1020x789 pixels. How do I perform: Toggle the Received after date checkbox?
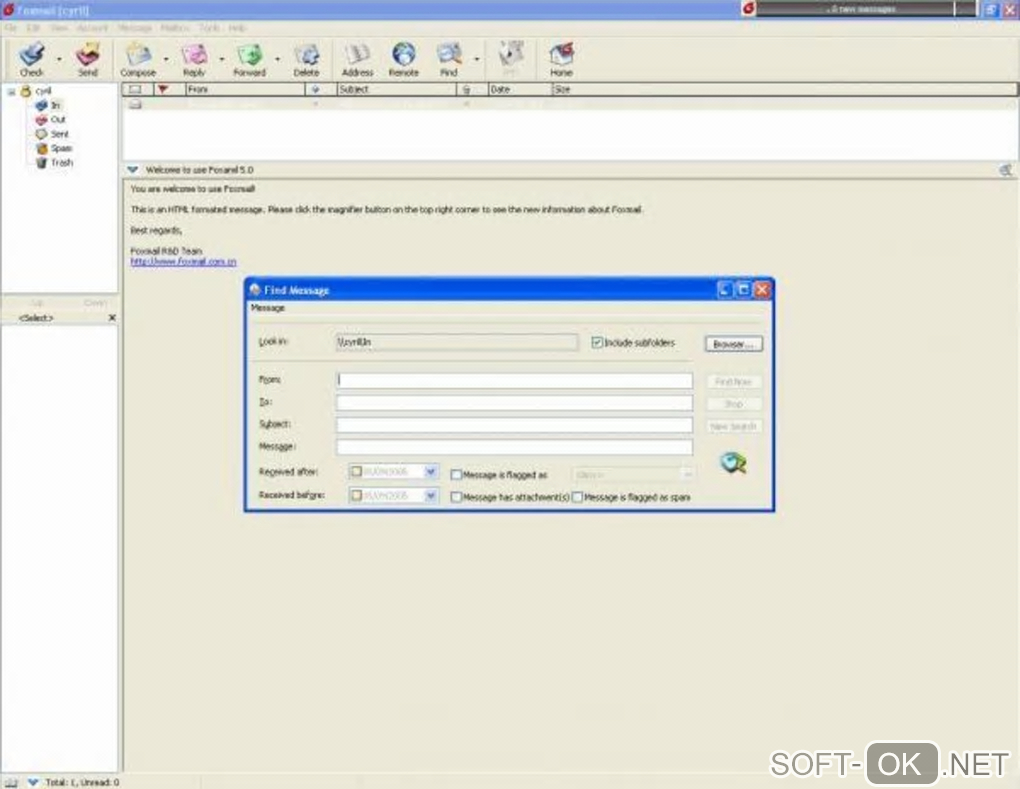pyautogui.click(x=356, y=472)
